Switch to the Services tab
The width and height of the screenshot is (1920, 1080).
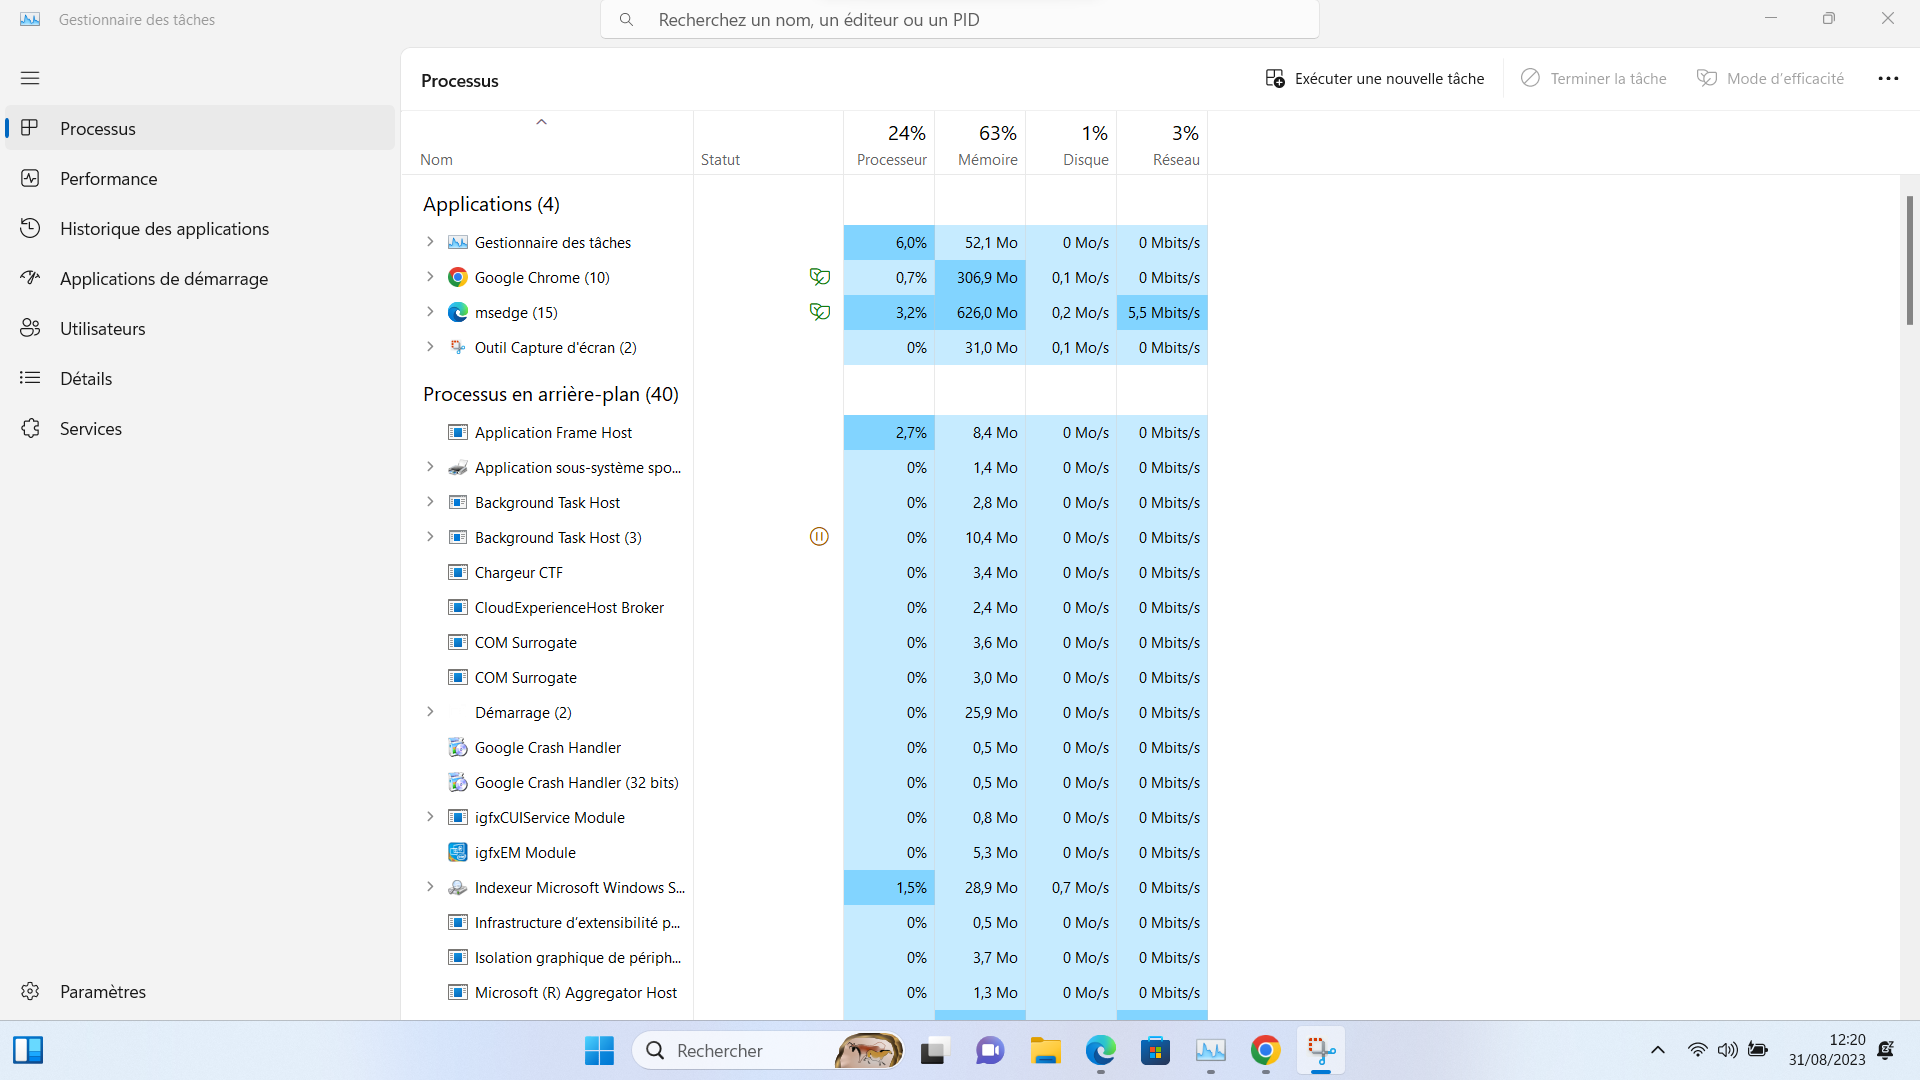(90, 428)
